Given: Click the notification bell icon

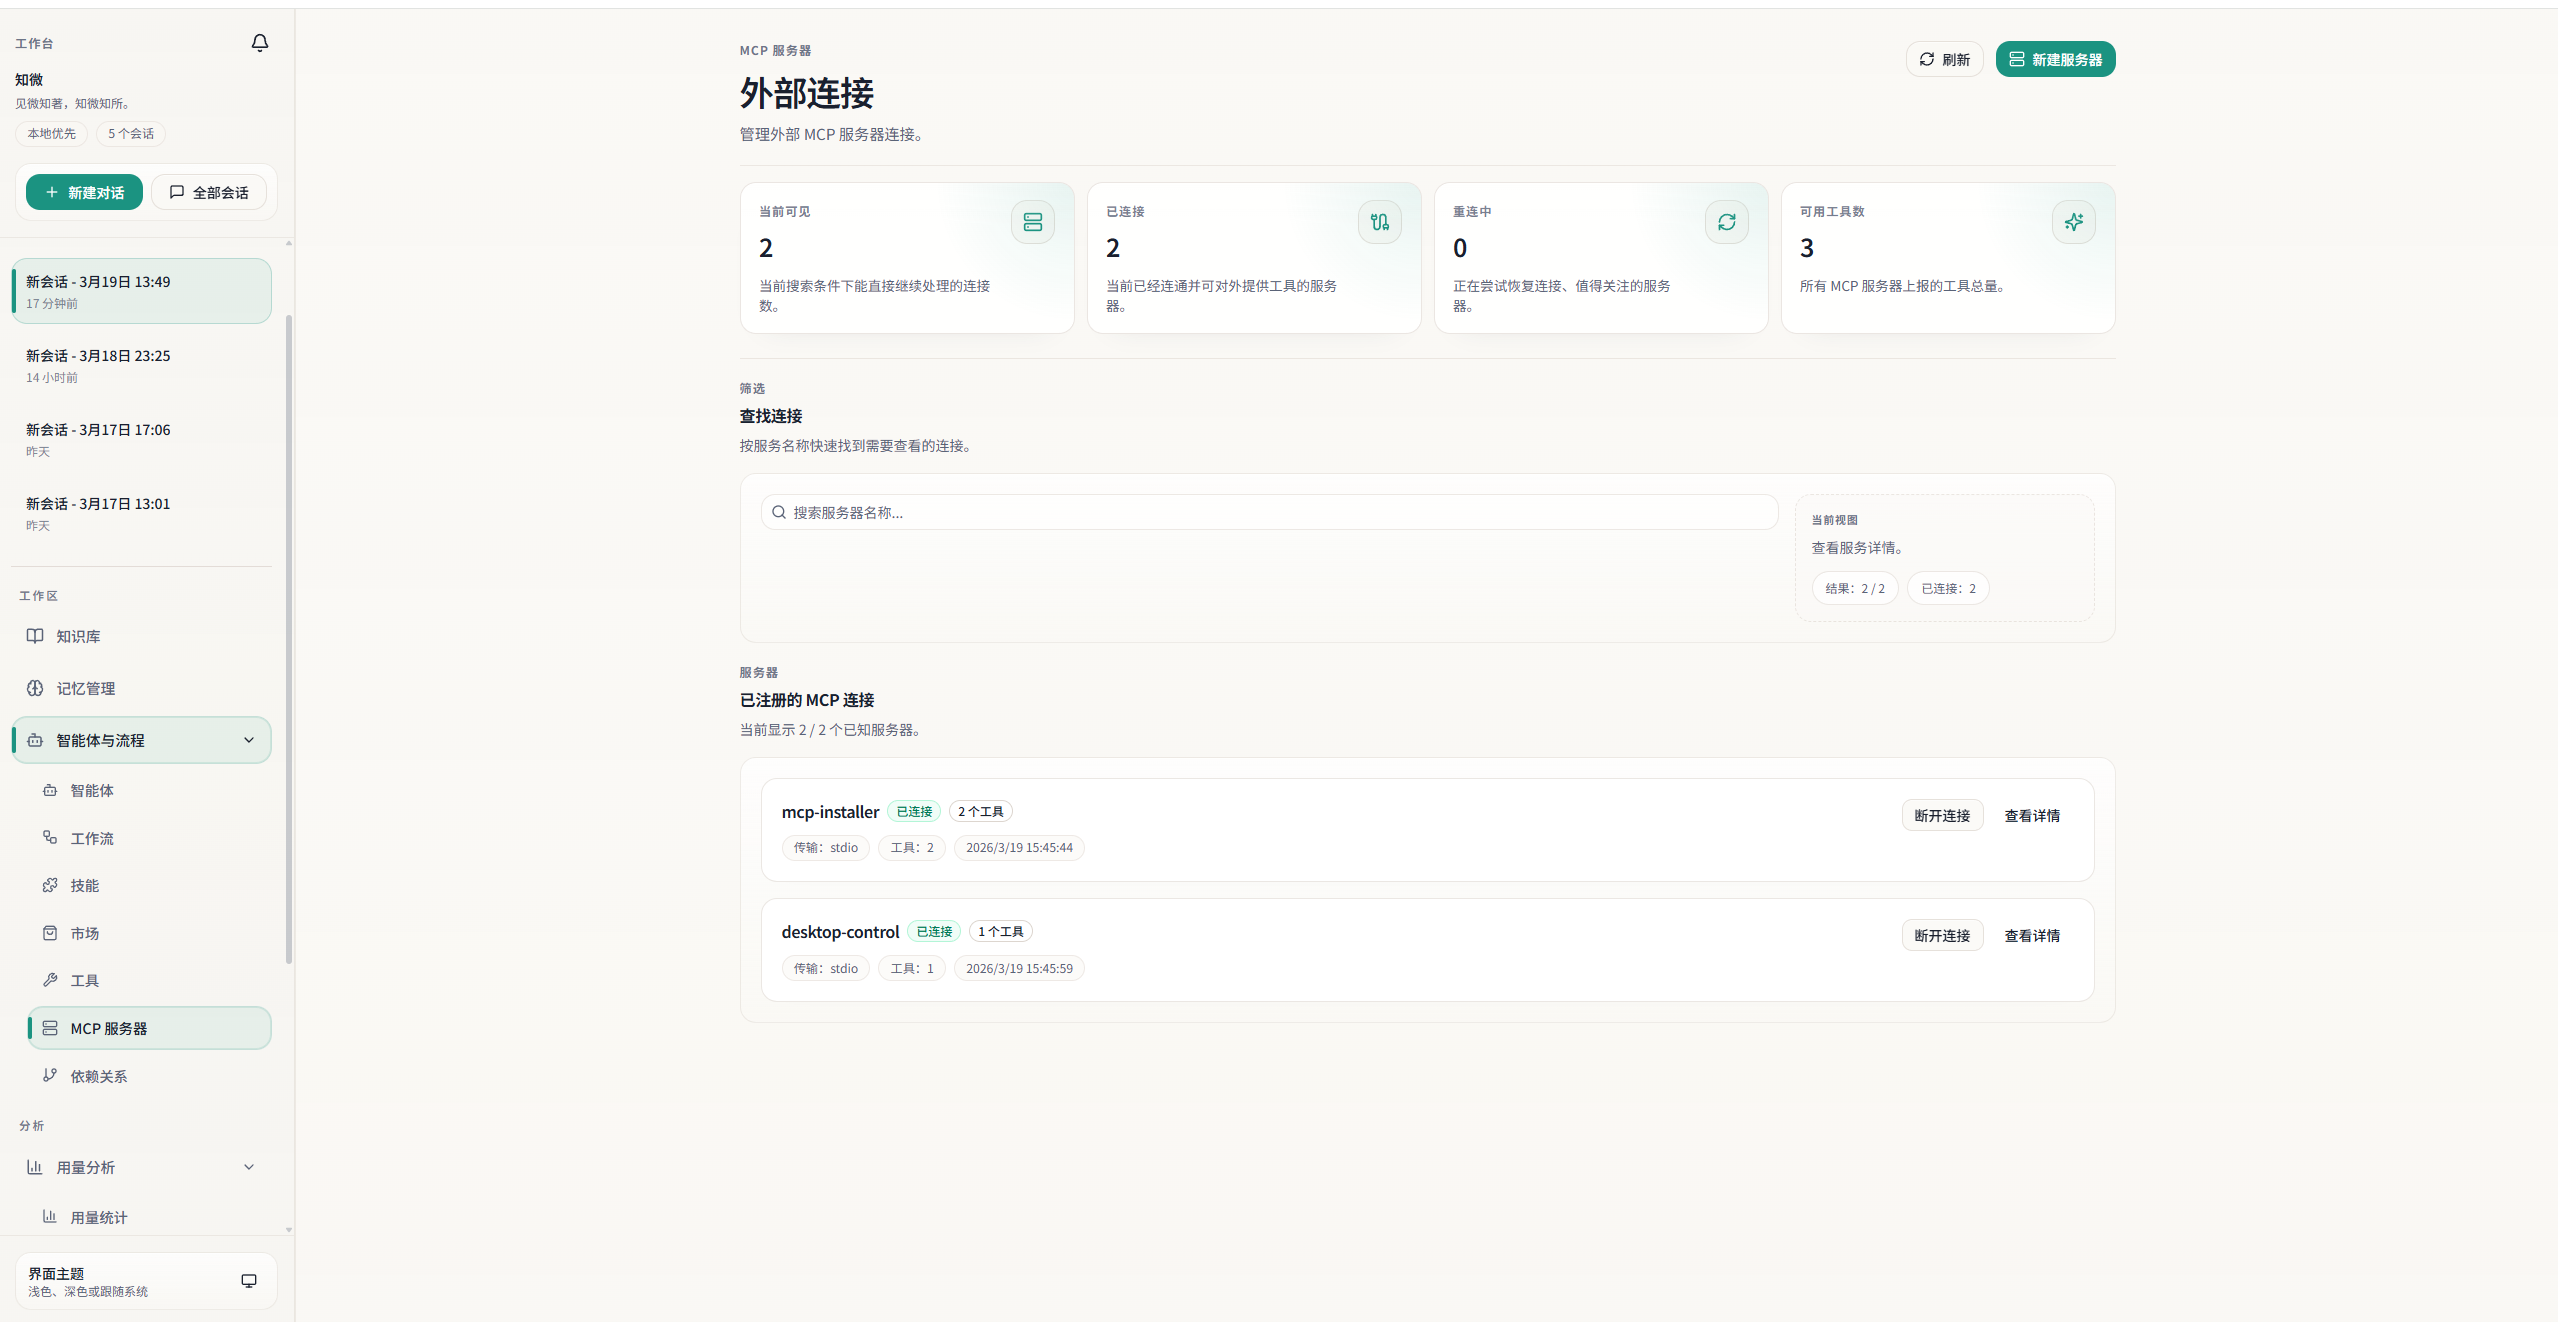Looking at the screenshot, I should coord(260,43).
